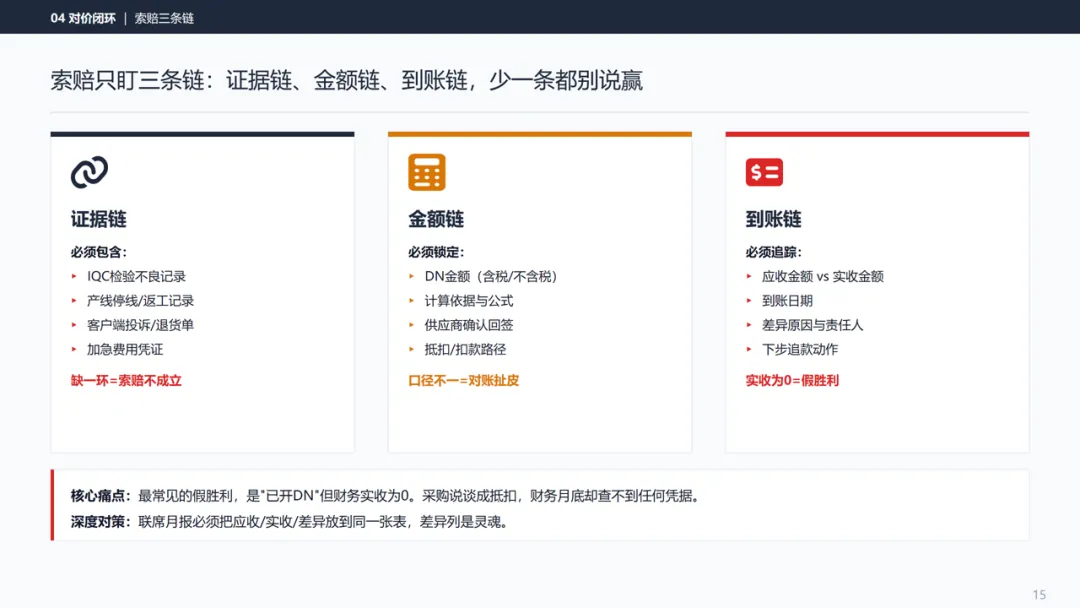Viewport: 1080px width, 608px height.
Task: Click the bullet 下步追款动作
Action: point(800,349)
